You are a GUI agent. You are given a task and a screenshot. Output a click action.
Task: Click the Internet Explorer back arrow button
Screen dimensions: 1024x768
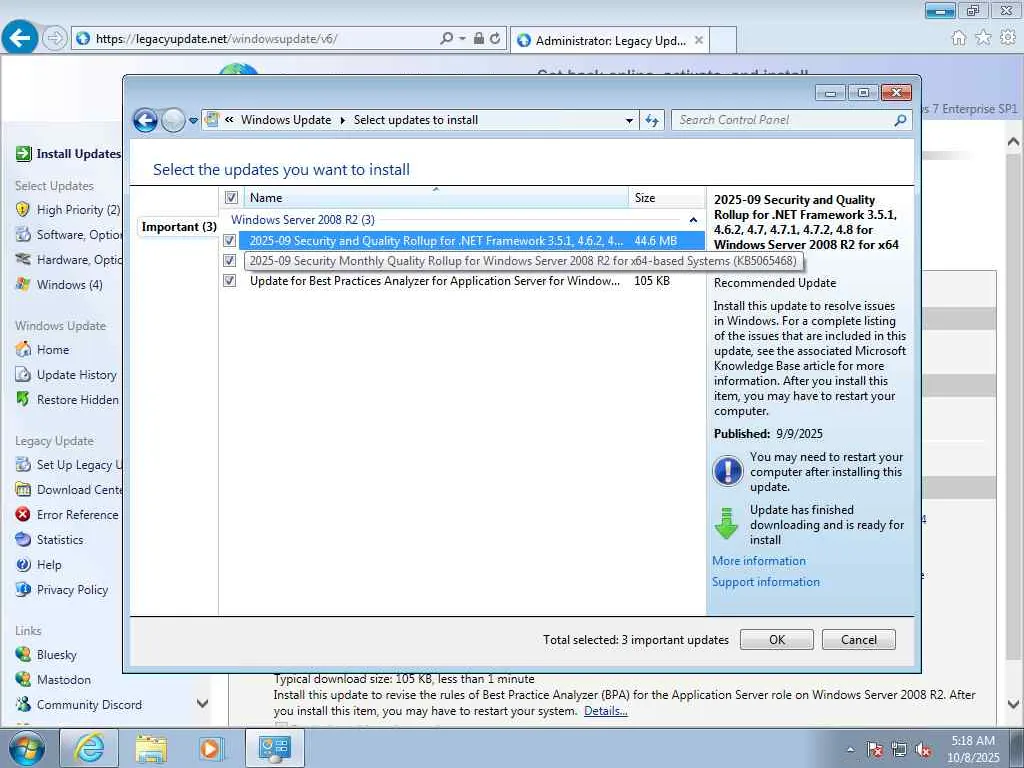[x=20, y=38]
